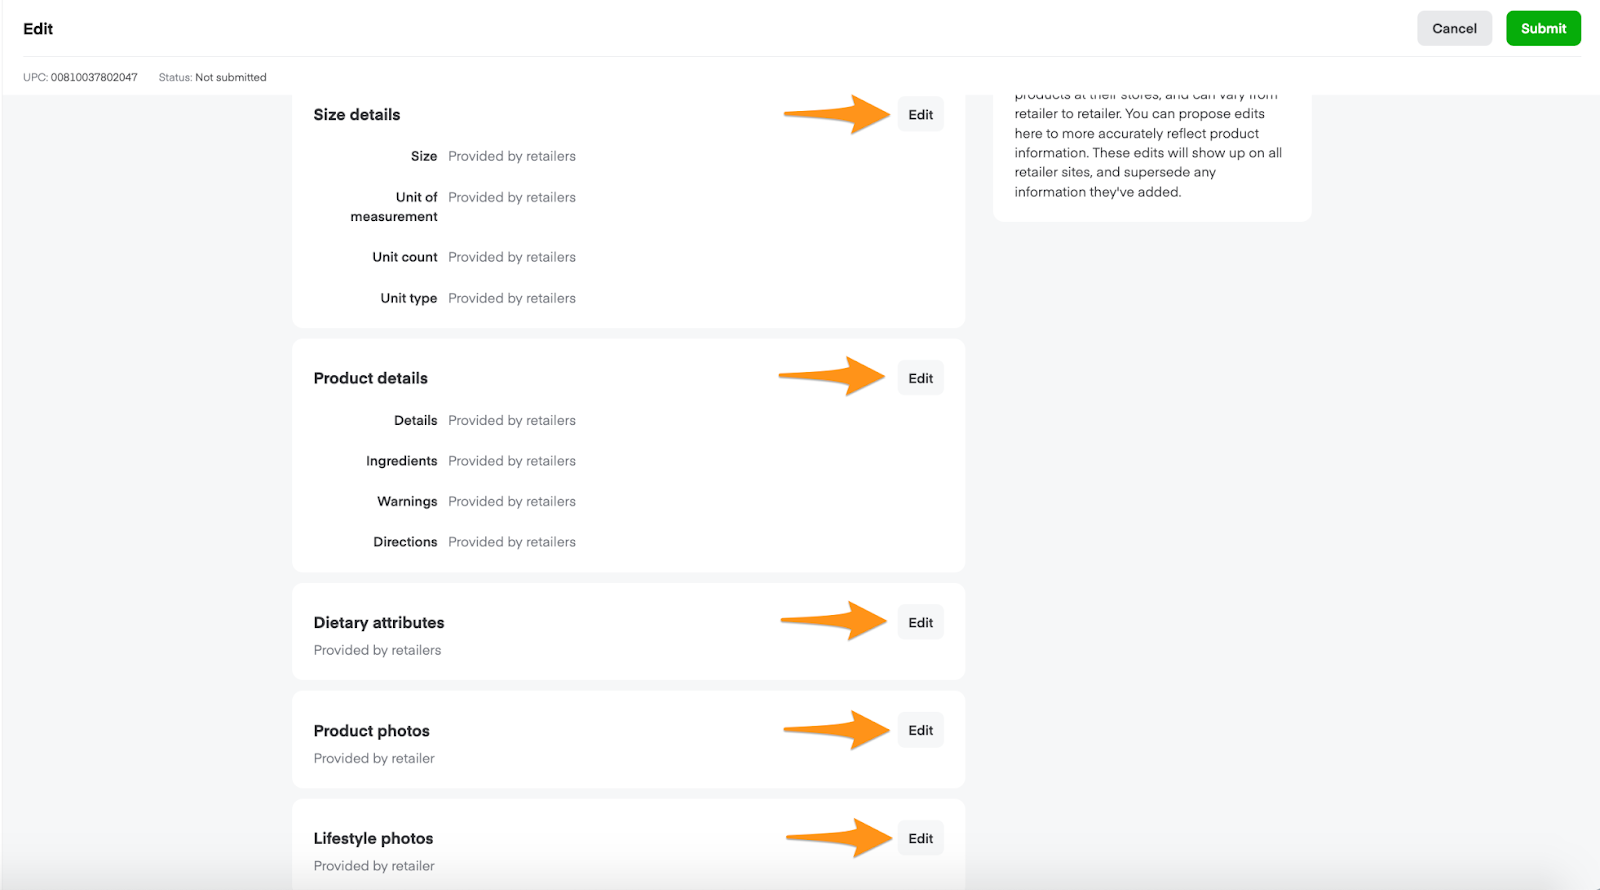Submit the product information edits
This screenshot has width=1600, height=890.
coord(1543,28)
